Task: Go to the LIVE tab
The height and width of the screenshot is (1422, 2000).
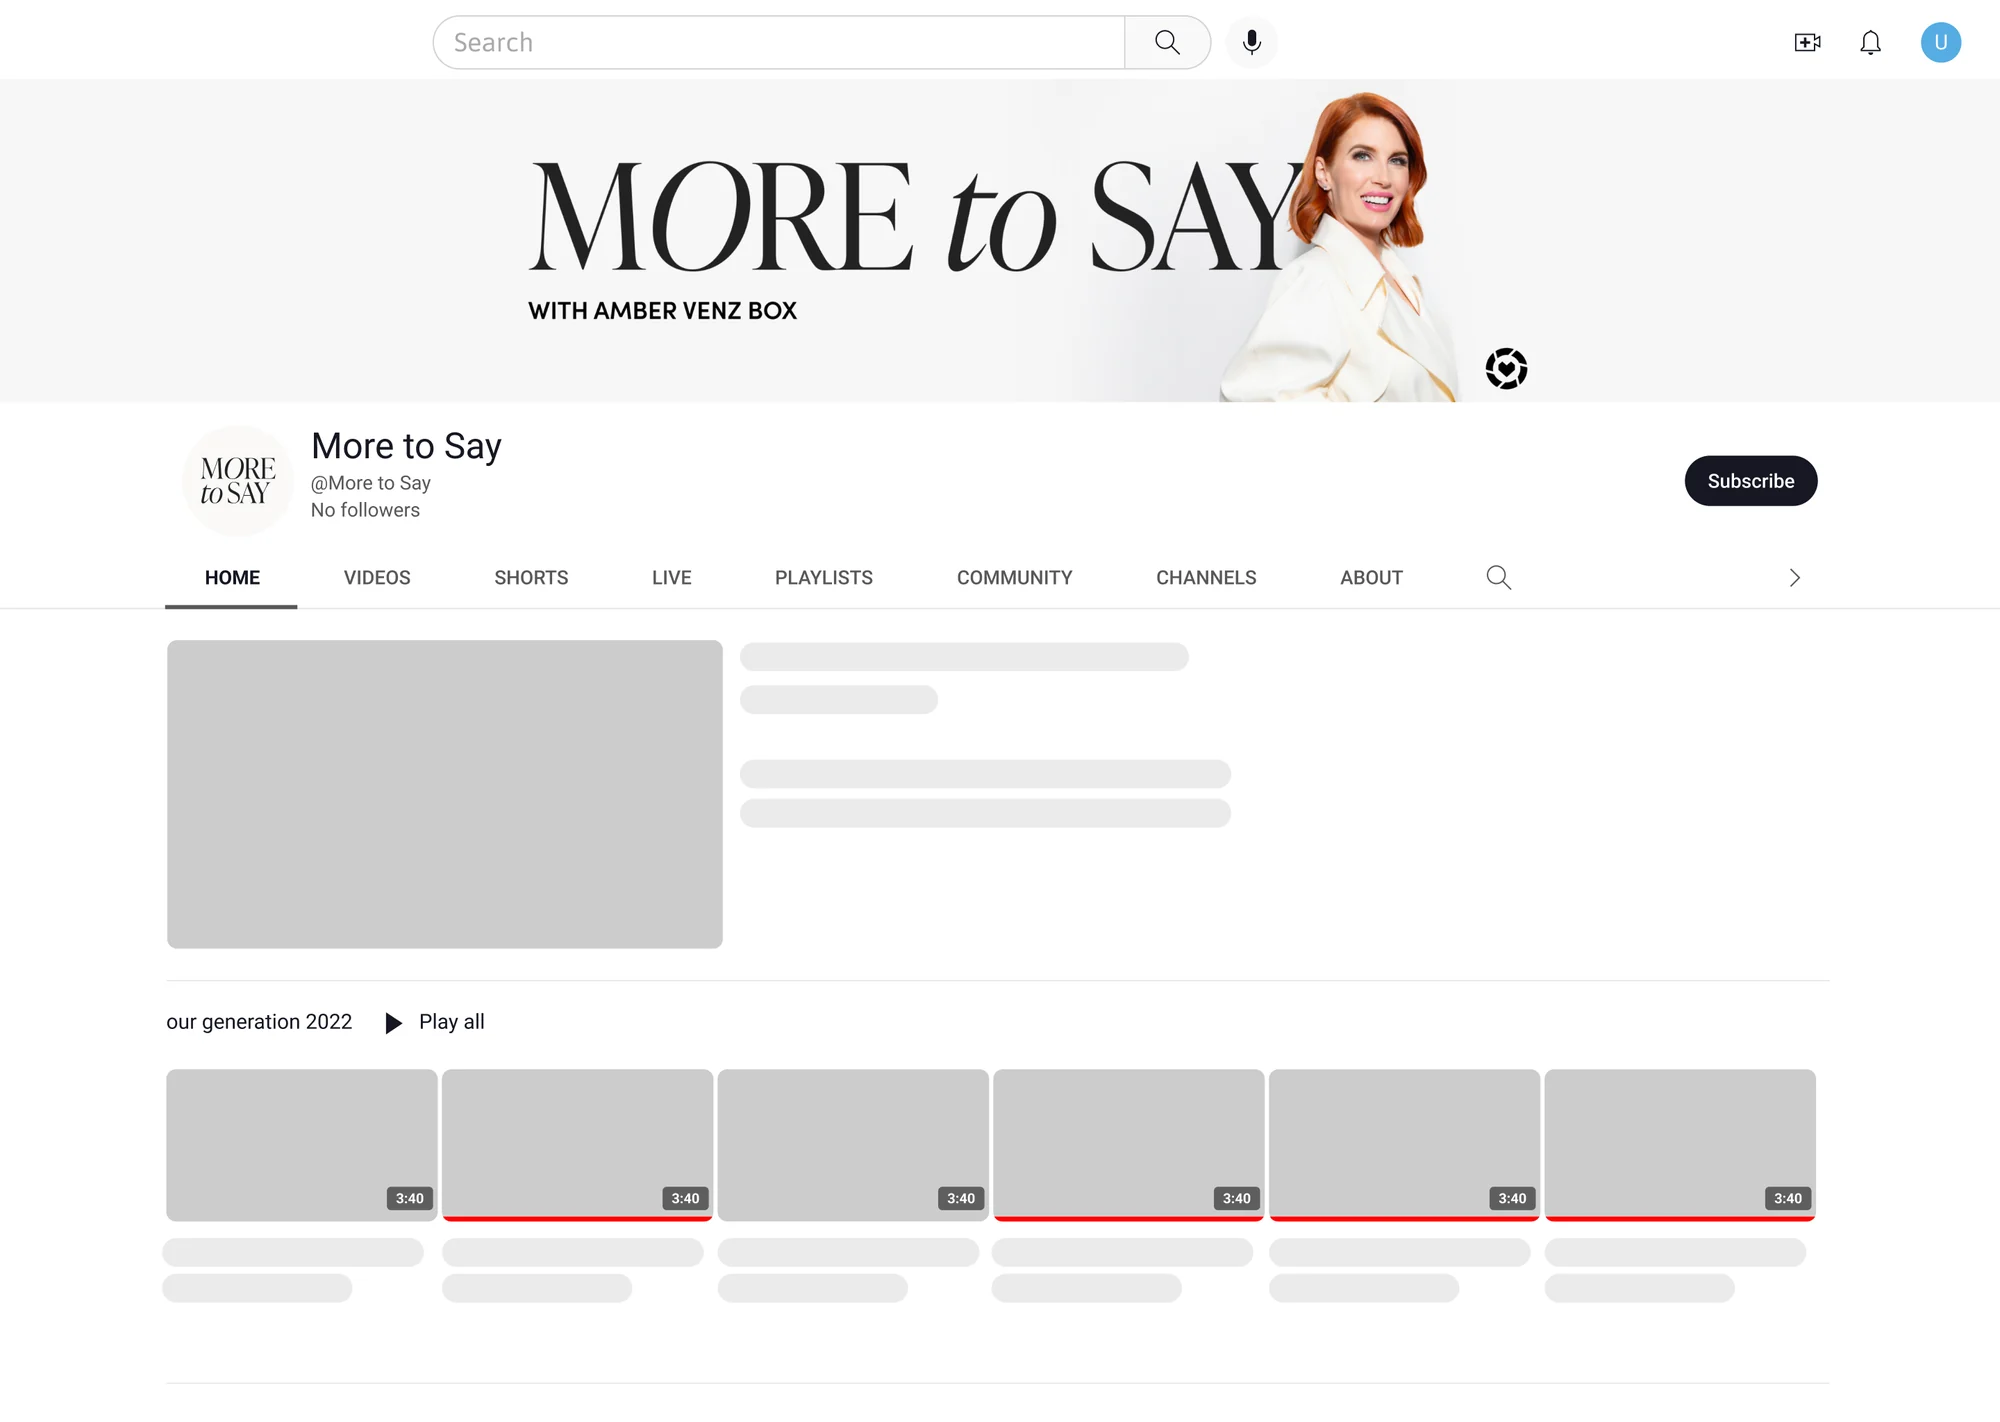Action: click(672, 577)
